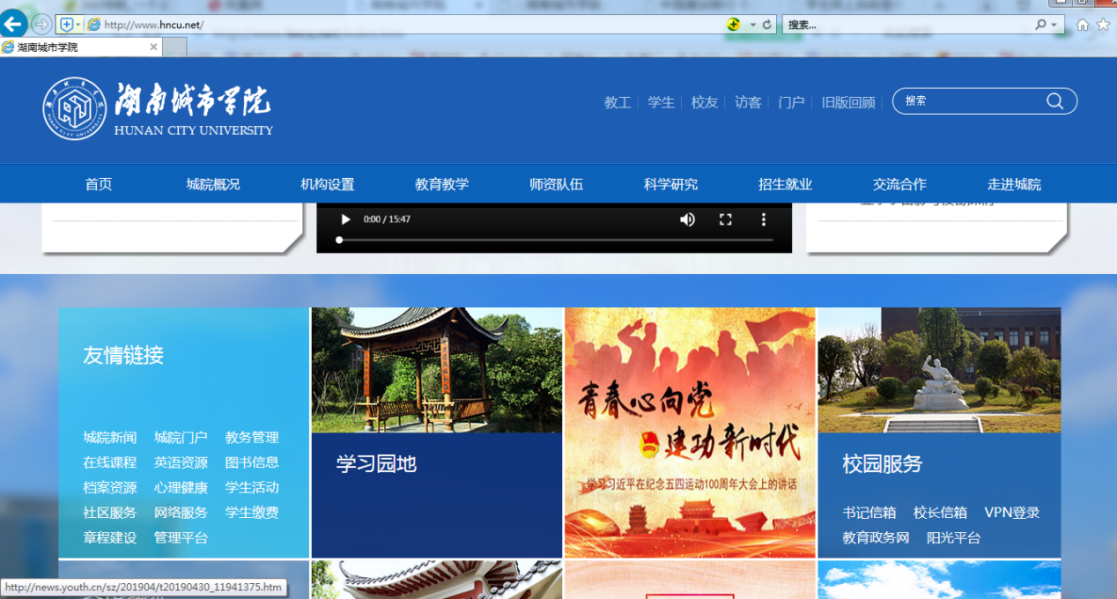This screenshot has height=599, width=1117.
Task: Click the browser back arrow button
Action: (x=13, y=24)
